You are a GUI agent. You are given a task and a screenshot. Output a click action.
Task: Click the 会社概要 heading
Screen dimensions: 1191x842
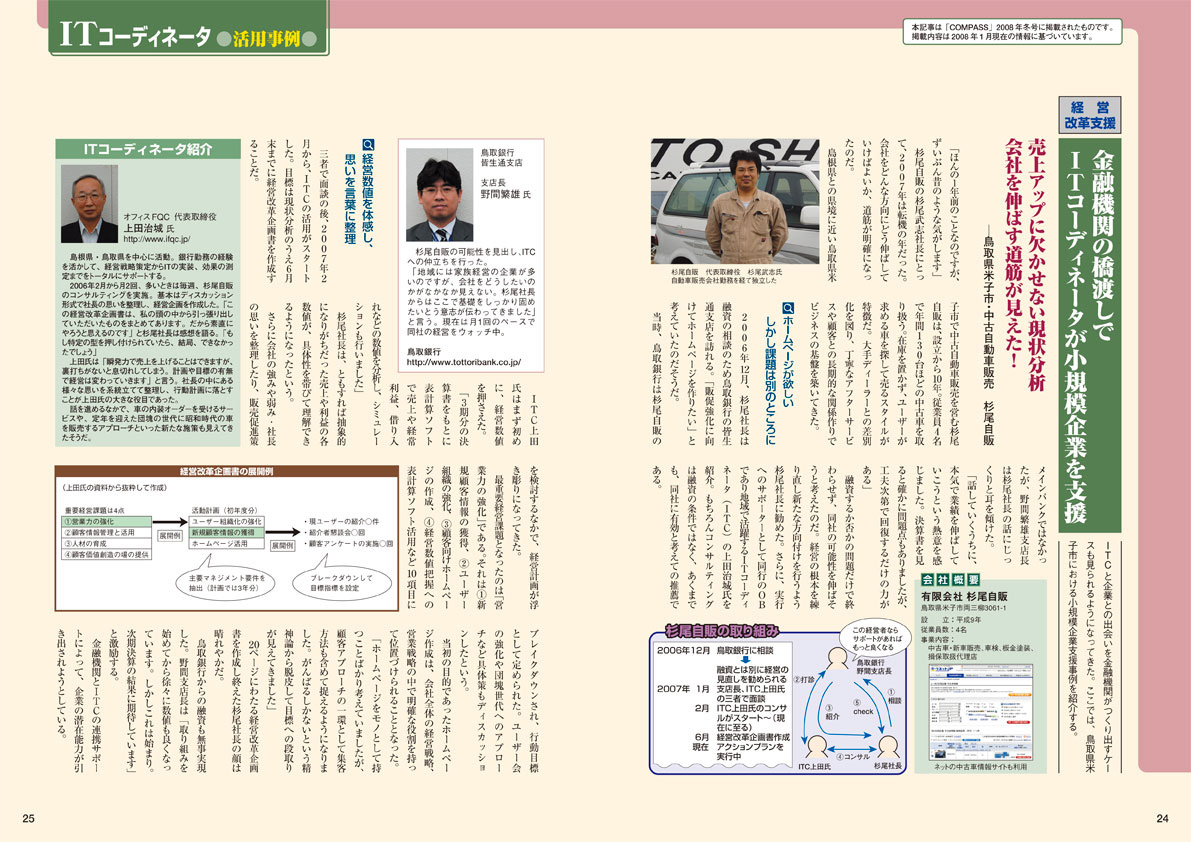[x=949, y=579]
